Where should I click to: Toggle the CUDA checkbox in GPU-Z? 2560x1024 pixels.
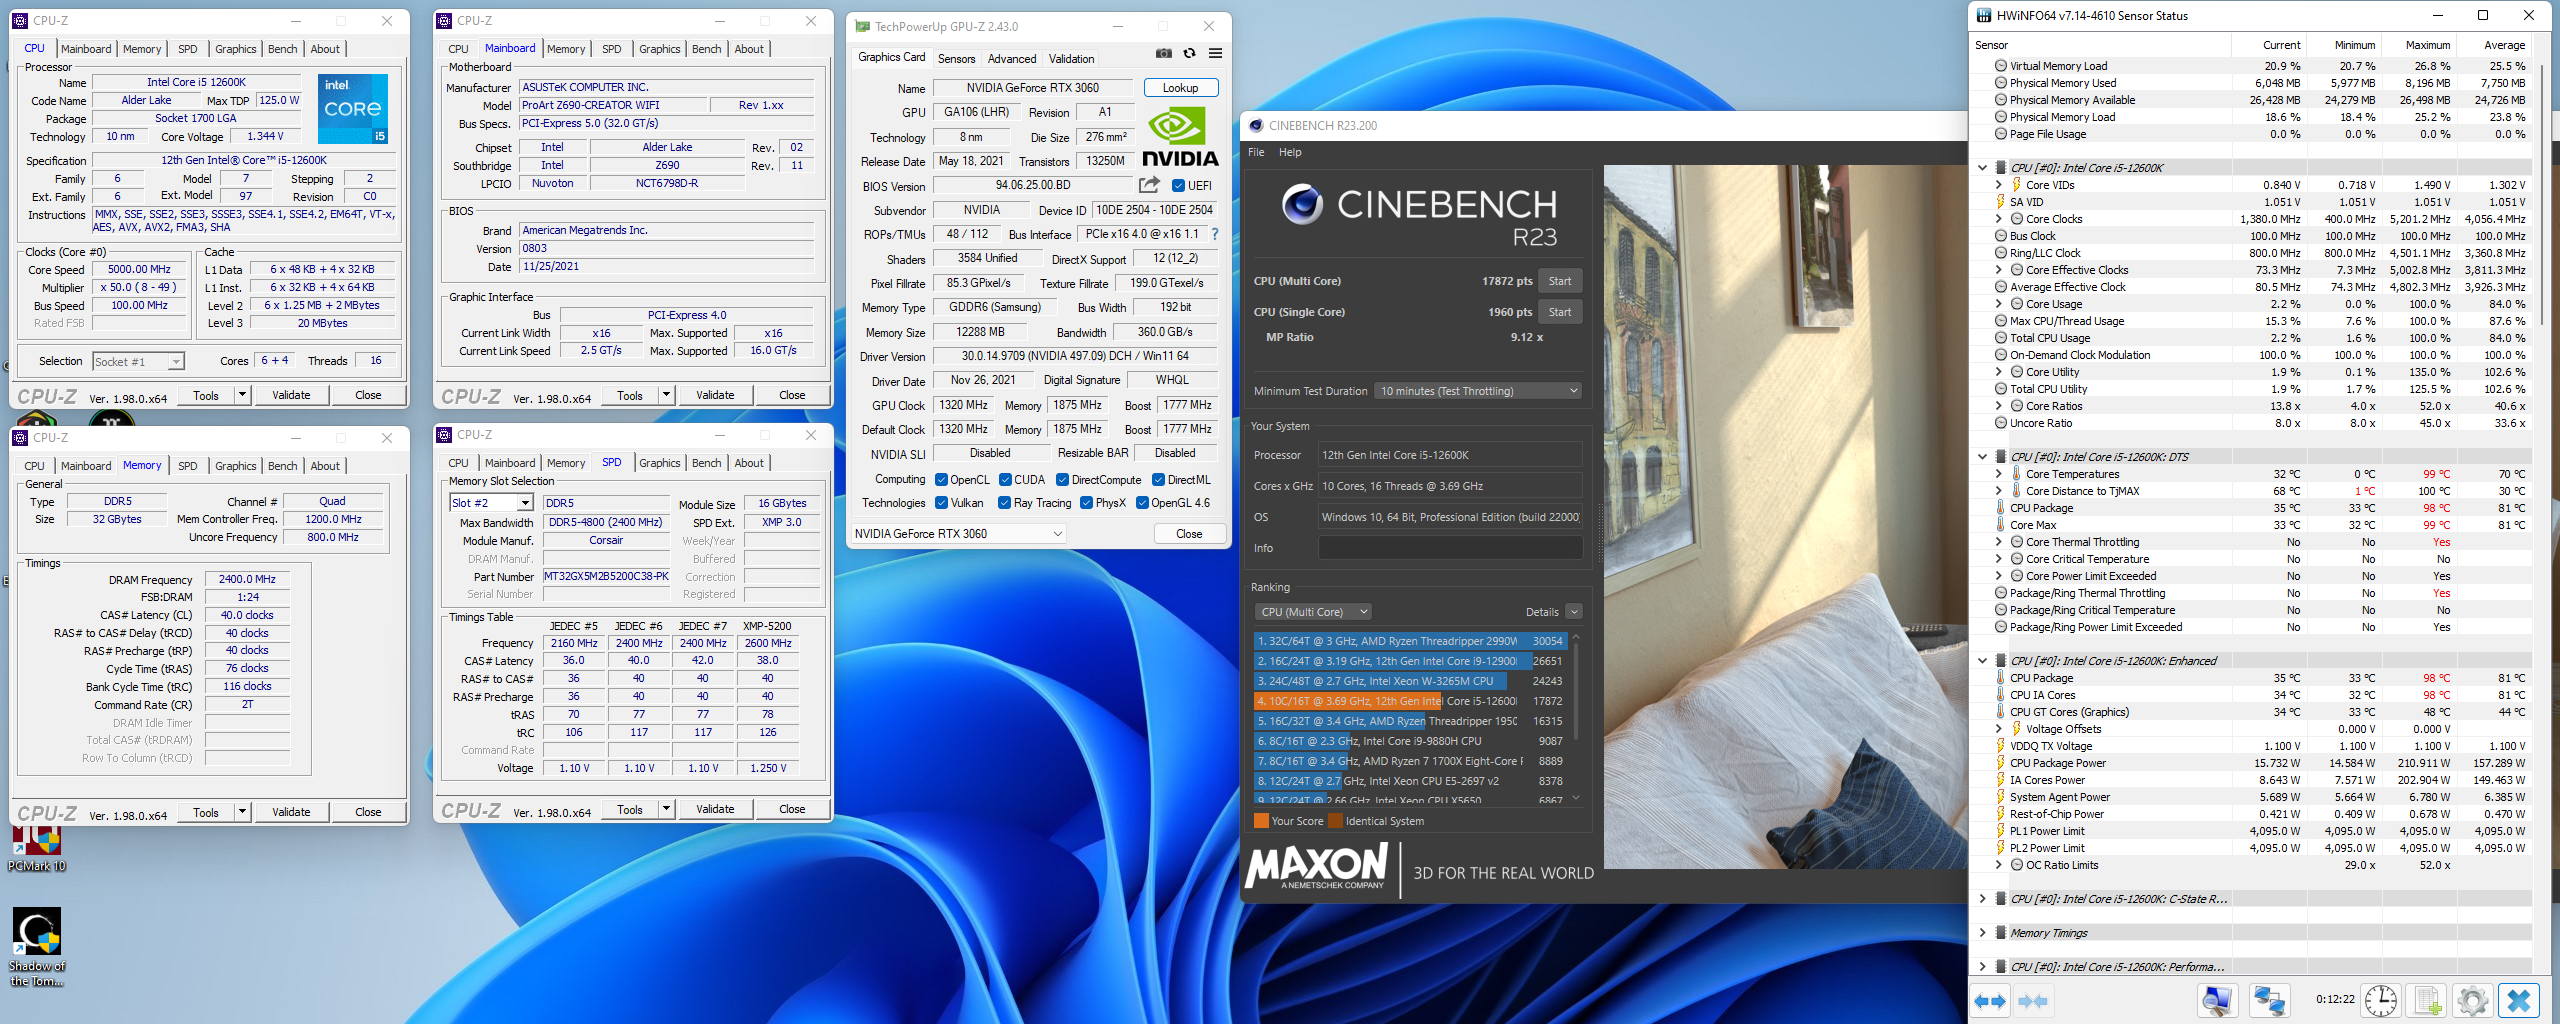click(x=1005, y=480)
